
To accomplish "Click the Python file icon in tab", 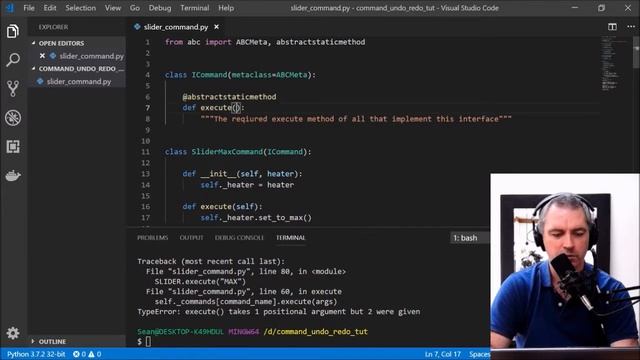I will pyautogui.click(x=137, y=27).
